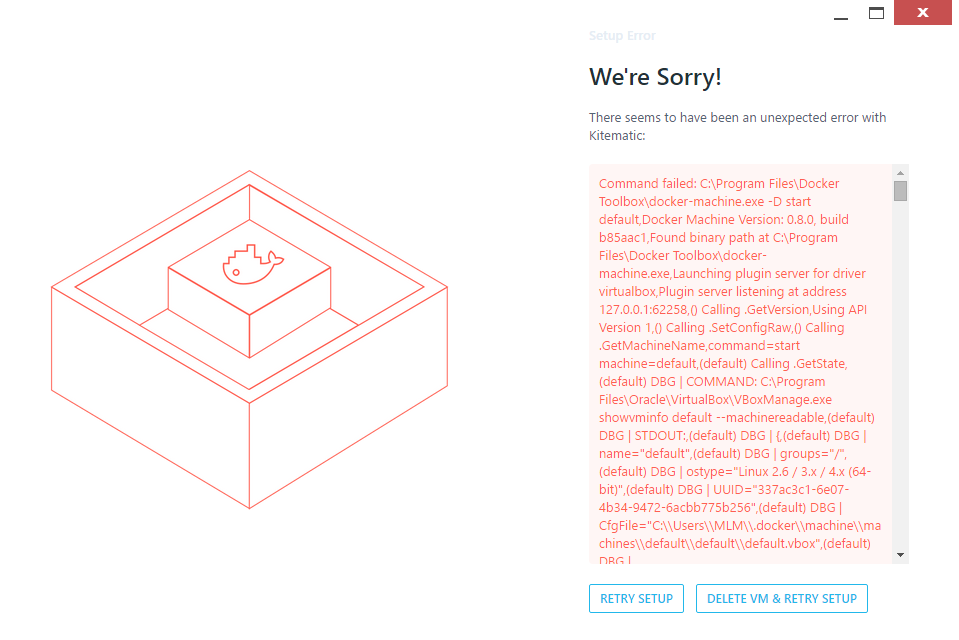959x640 pixels.
Task: Click the RETRY SETUP button
Action: click(x=636, y=598)
